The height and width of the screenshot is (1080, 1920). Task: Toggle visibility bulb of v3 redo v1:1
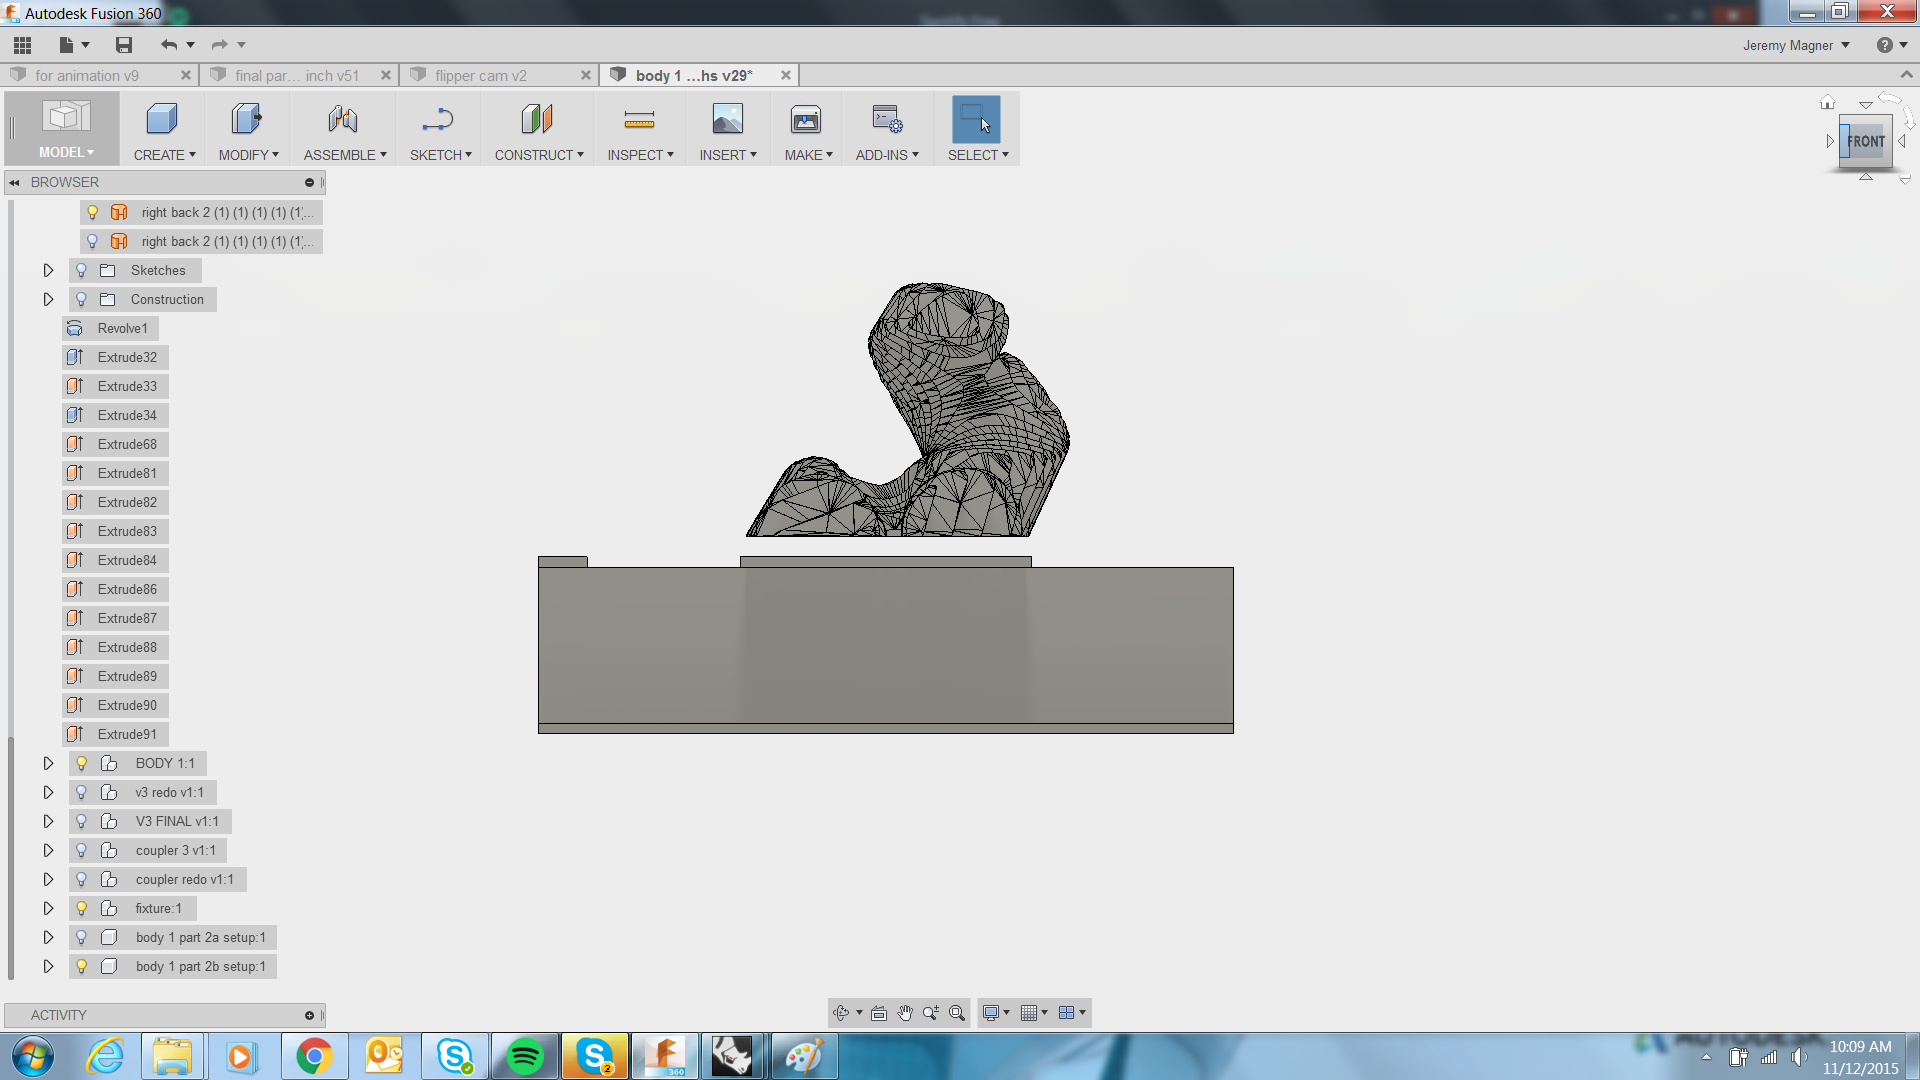pos(82,792)
